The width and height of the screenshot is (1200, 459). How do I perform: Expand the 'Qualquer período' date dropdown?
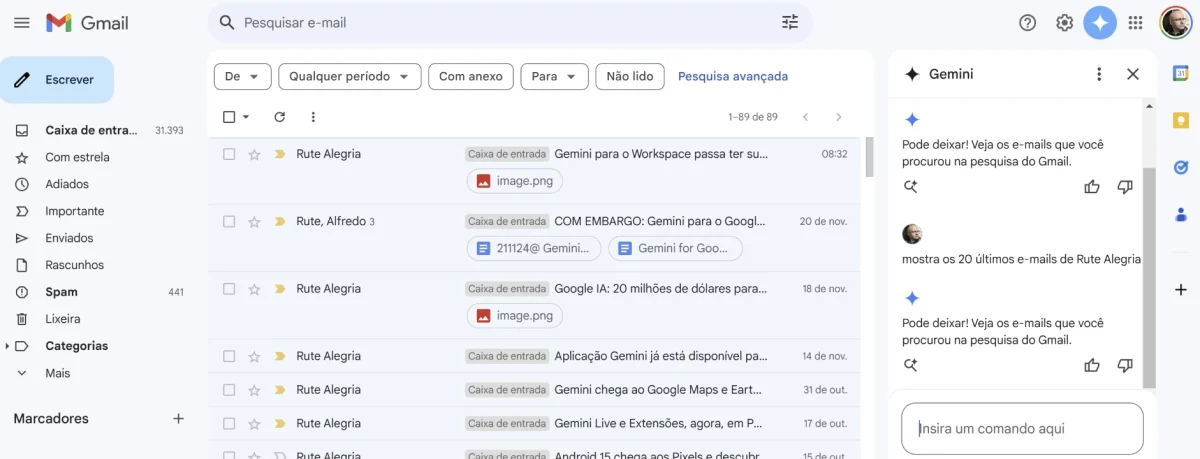coord(349,76)
